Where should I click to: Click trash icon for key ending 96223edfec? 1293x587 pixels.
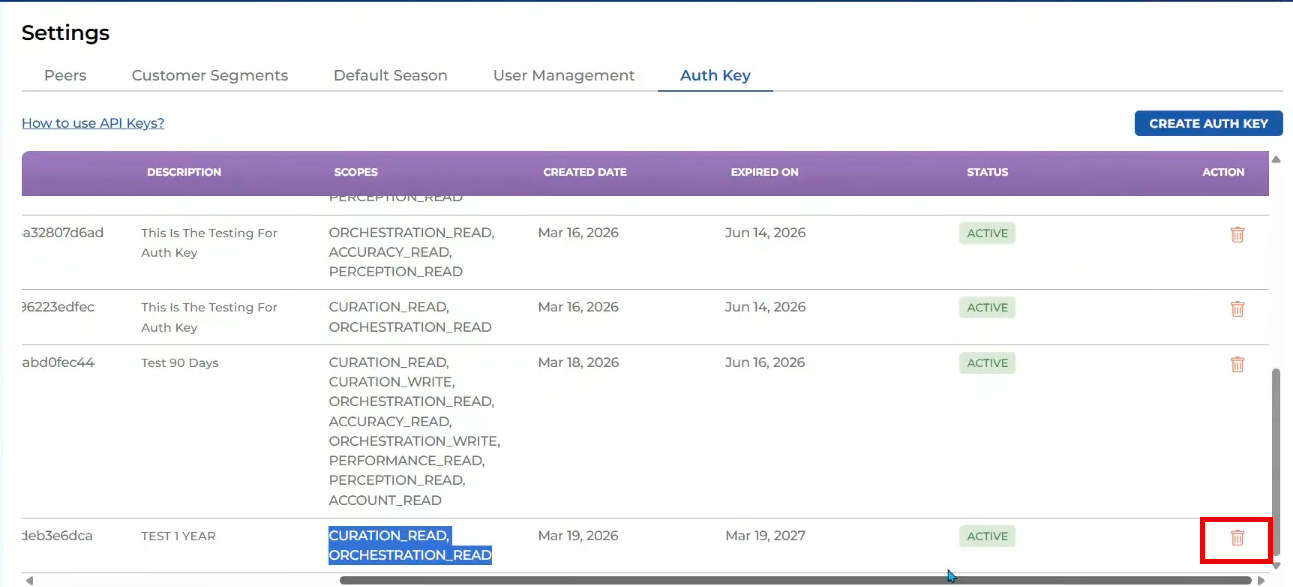[1237, 309]
